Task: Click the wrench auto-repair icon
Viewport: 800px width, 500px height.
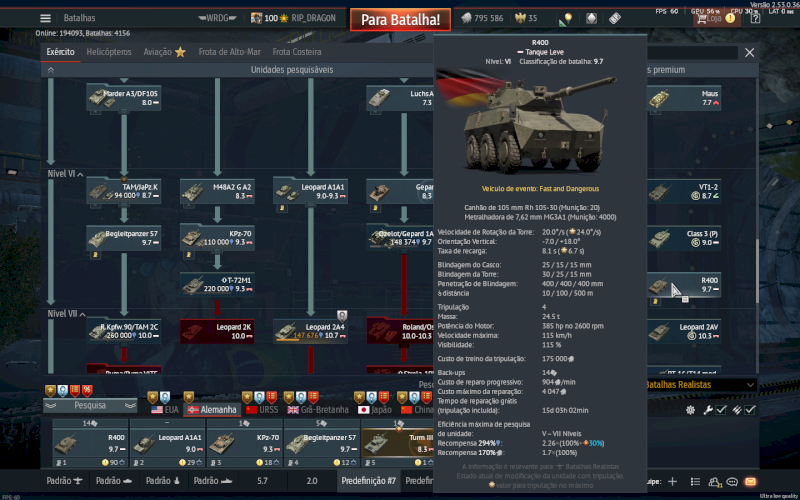Action: click(708, 410)
